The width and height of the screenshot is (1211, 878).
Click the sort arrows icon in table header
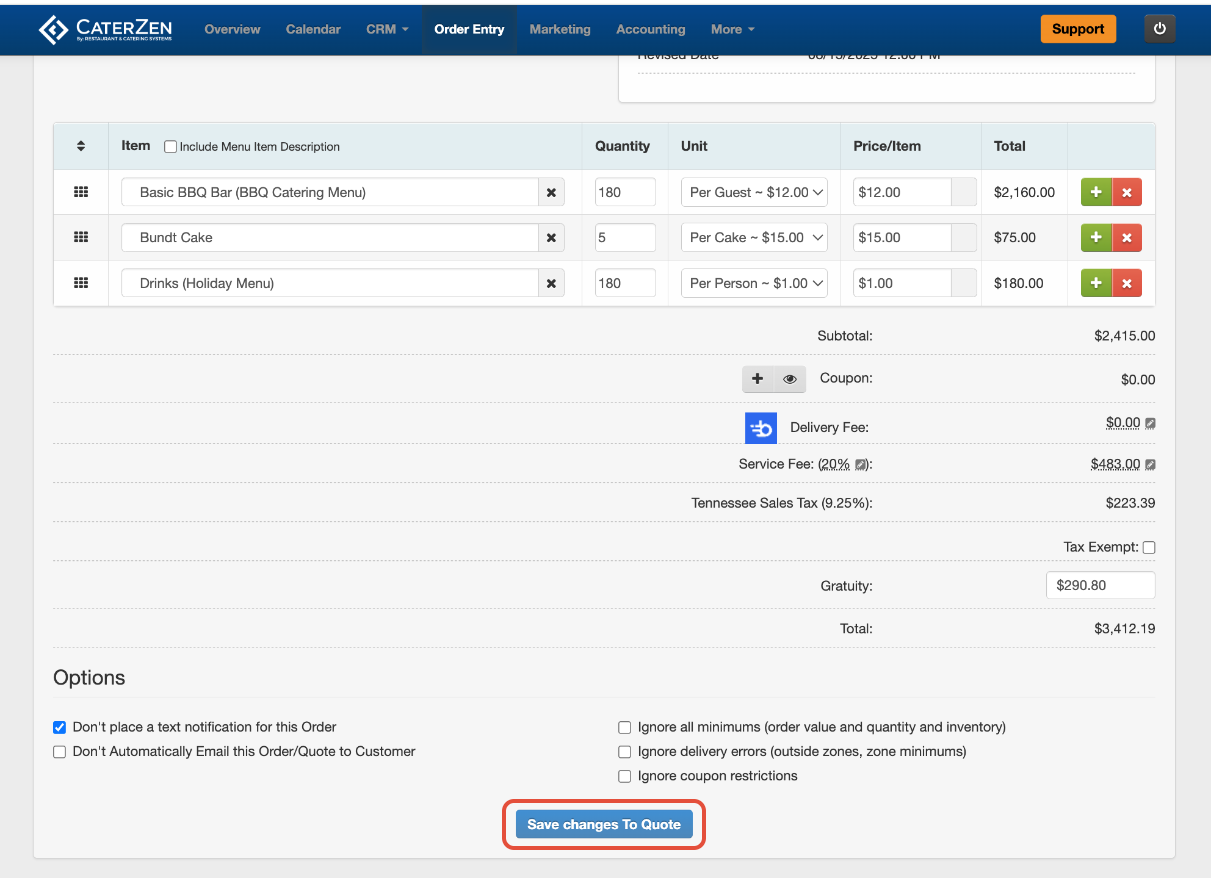pos(81,146)
